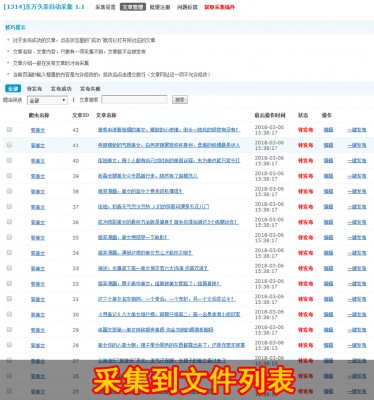Open the title link of article ID 33
This screenshot has height=400, width=374.
[153, 268]
